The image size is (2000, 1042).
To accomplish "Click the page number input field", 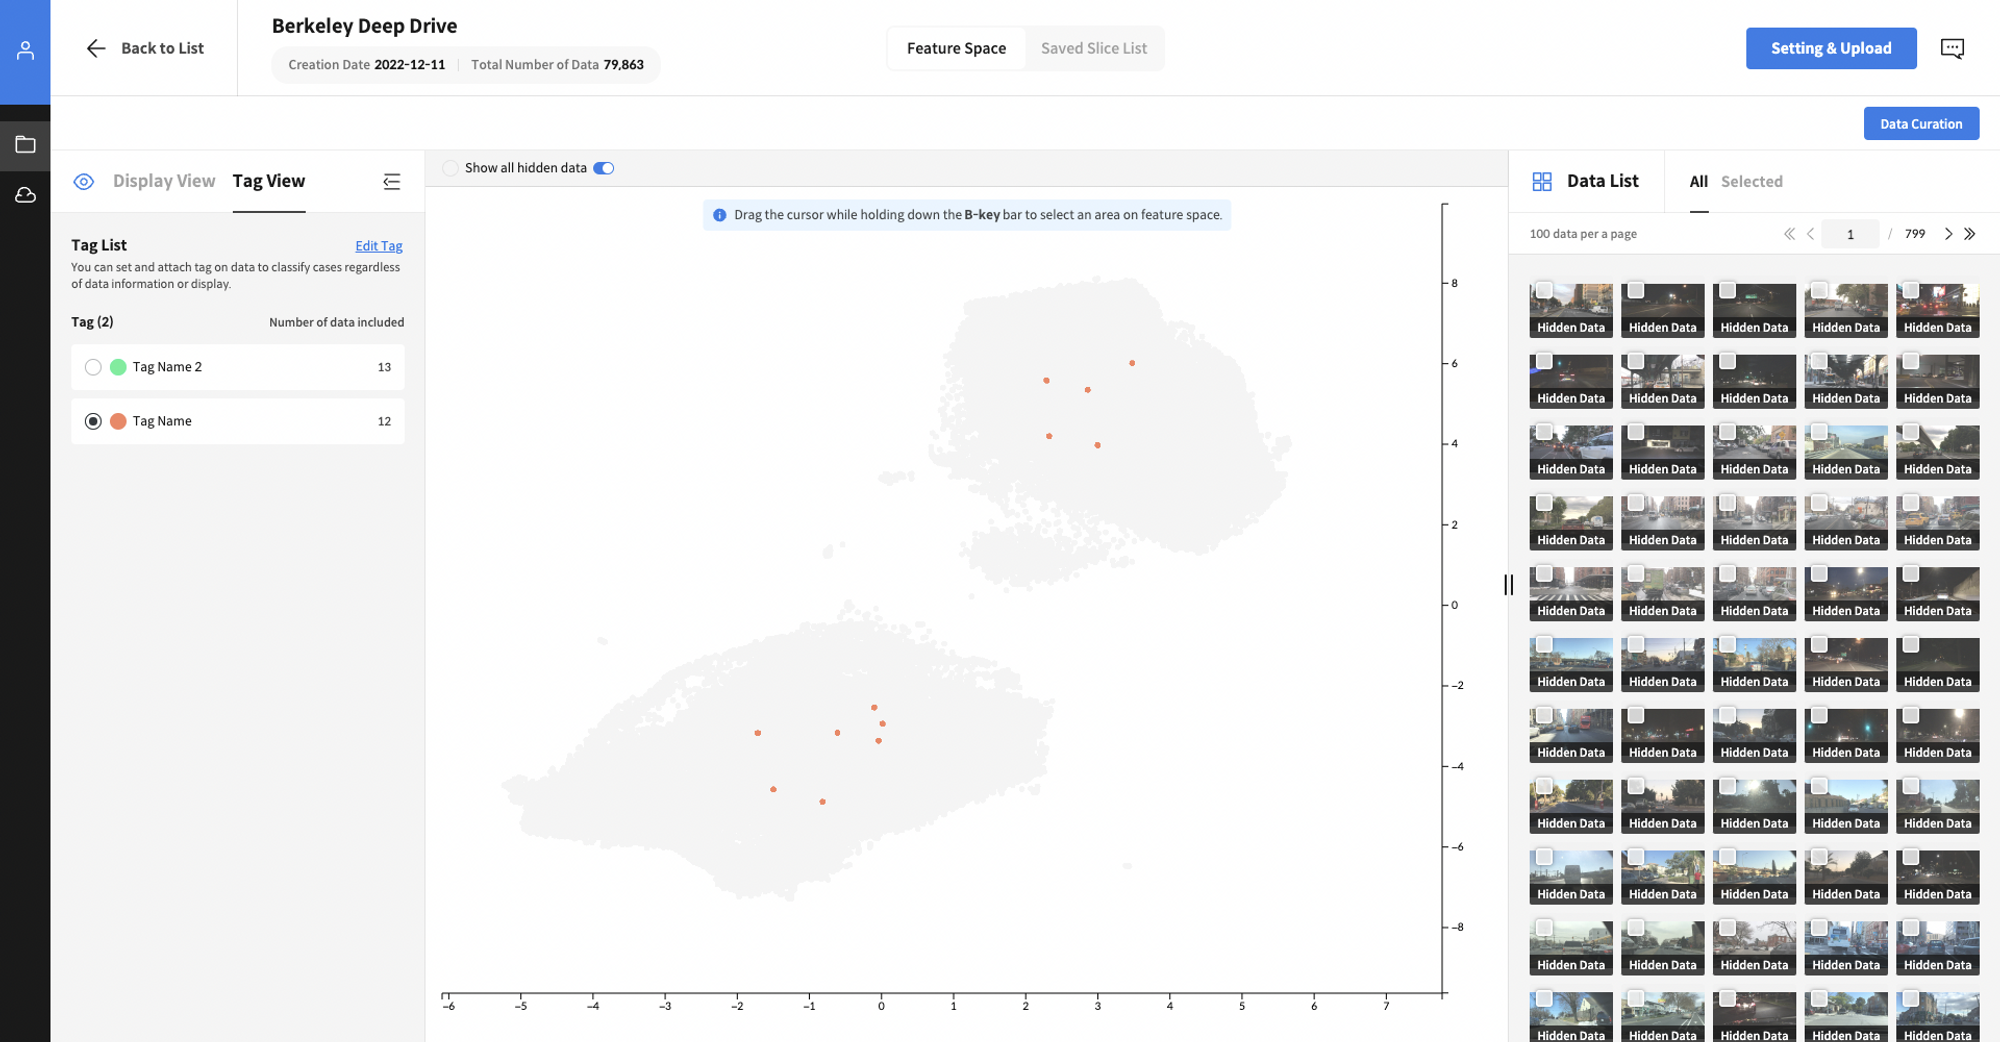I will [1850, 234].
